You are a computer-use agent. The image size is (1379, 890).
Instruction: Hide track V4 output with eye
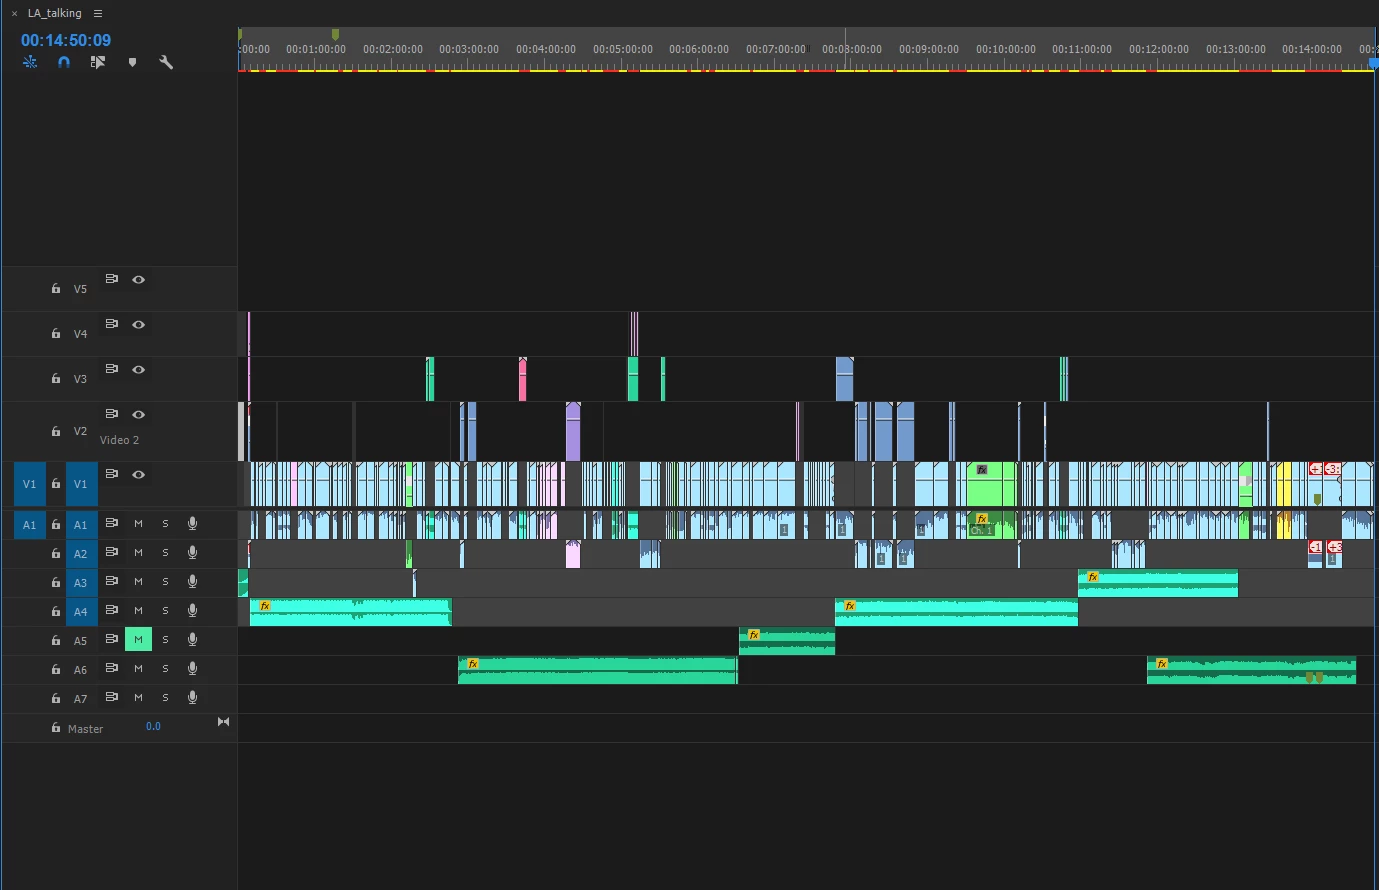coord(139,324)
